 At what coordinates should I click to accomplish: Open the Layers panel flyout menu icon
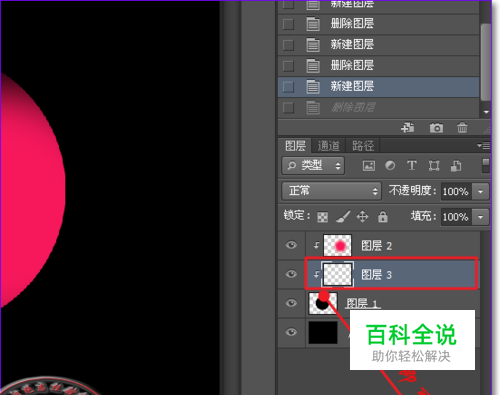coord(484,146)
